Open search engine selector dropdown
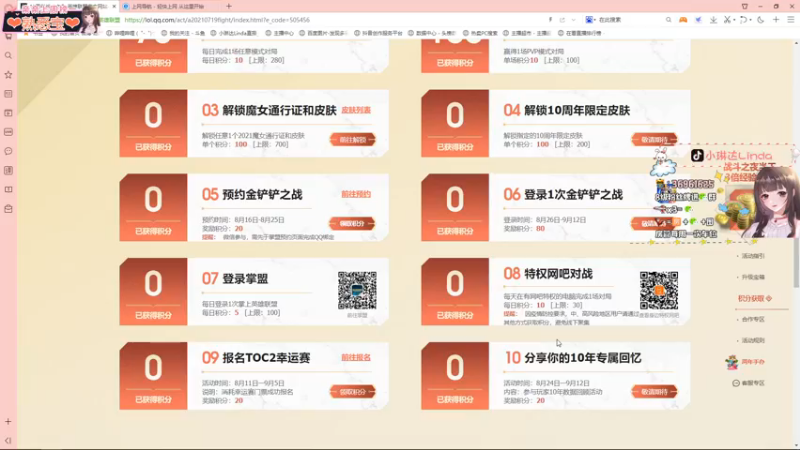Viewport: 800px width, 450px height. tap(589, 20)
